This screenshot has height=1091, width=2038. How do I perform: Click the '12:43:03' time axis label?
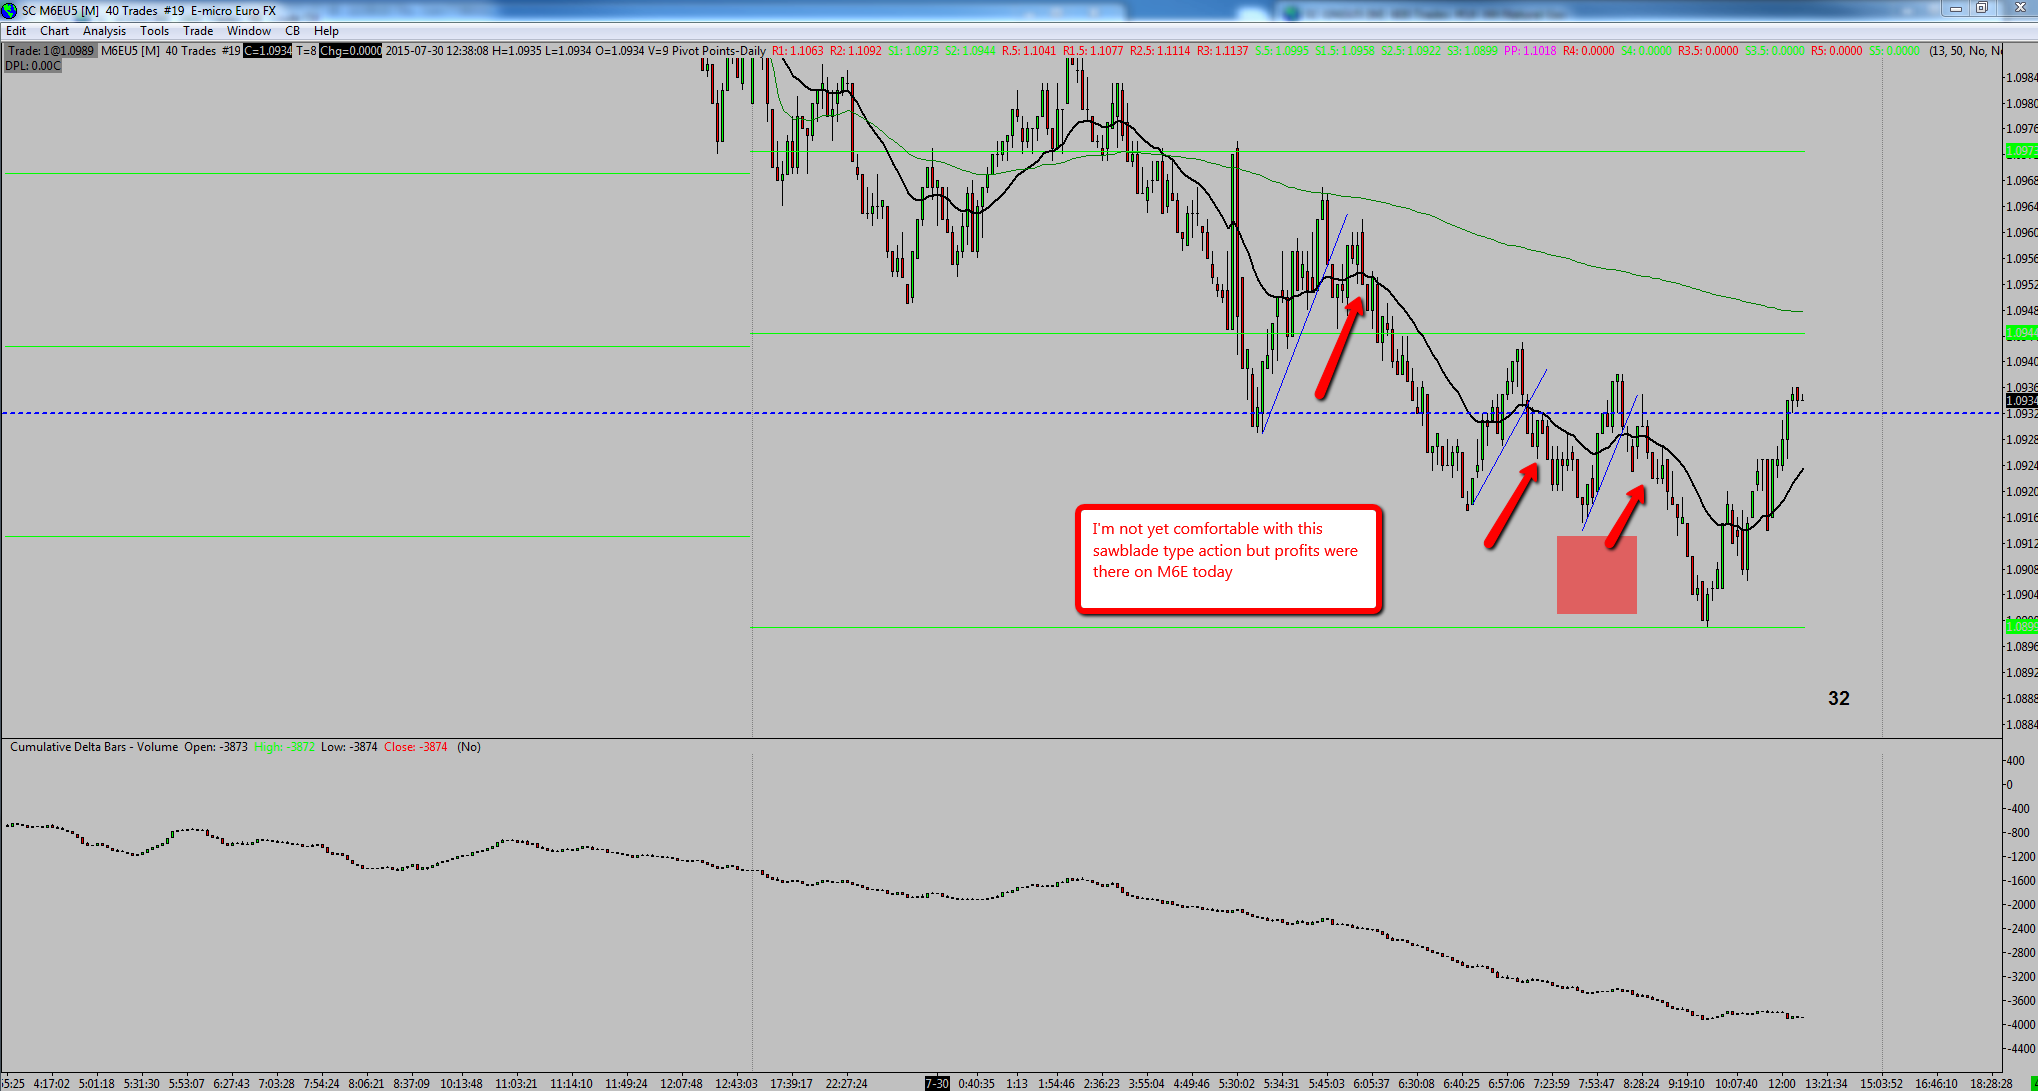pos(736,1083)
